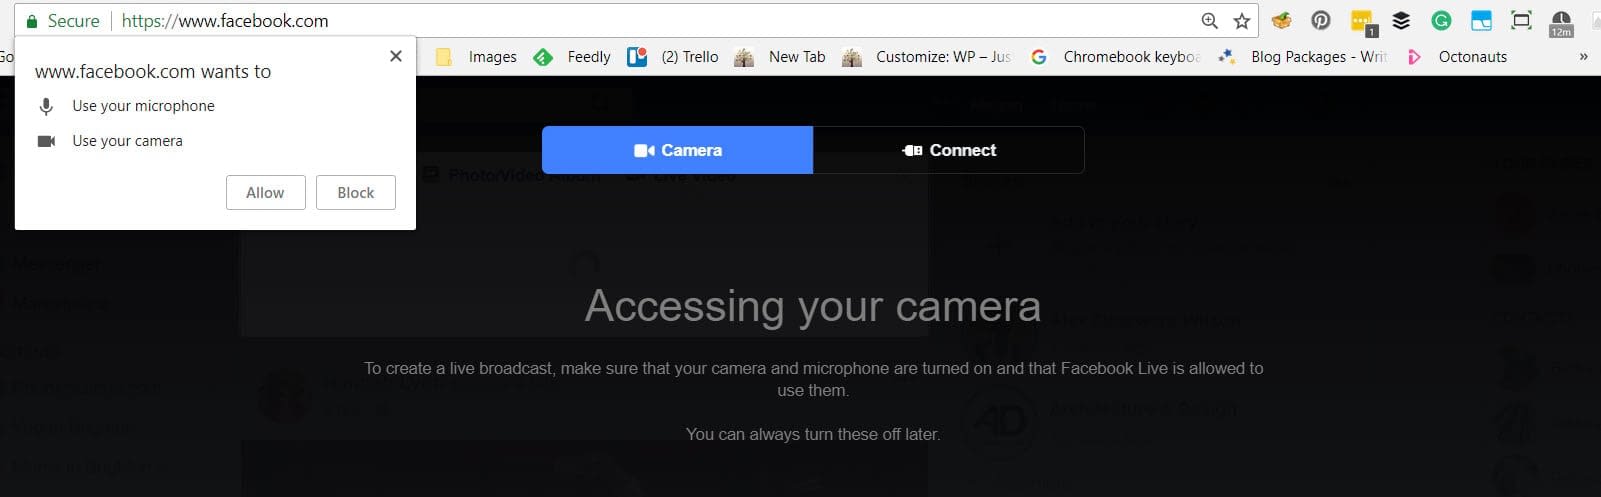1601x497 pixels.
Task: Open the Grammarly extension
Action: point(1441,20)
